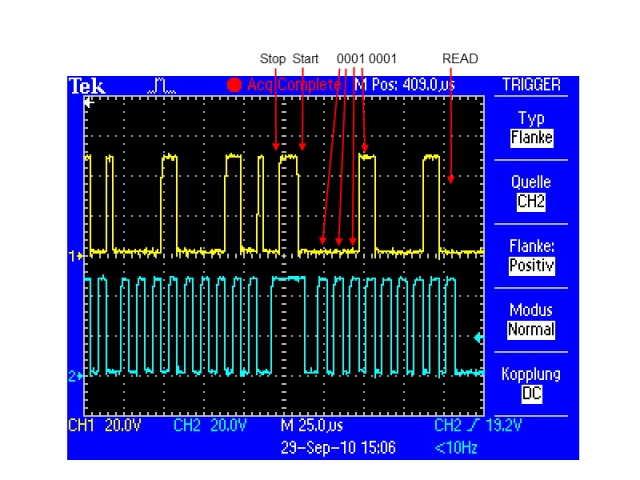Click the <10Hz trigger frequency readout
Image resolution: width=640 pixels, height=480 pixels.
point(456,448)
